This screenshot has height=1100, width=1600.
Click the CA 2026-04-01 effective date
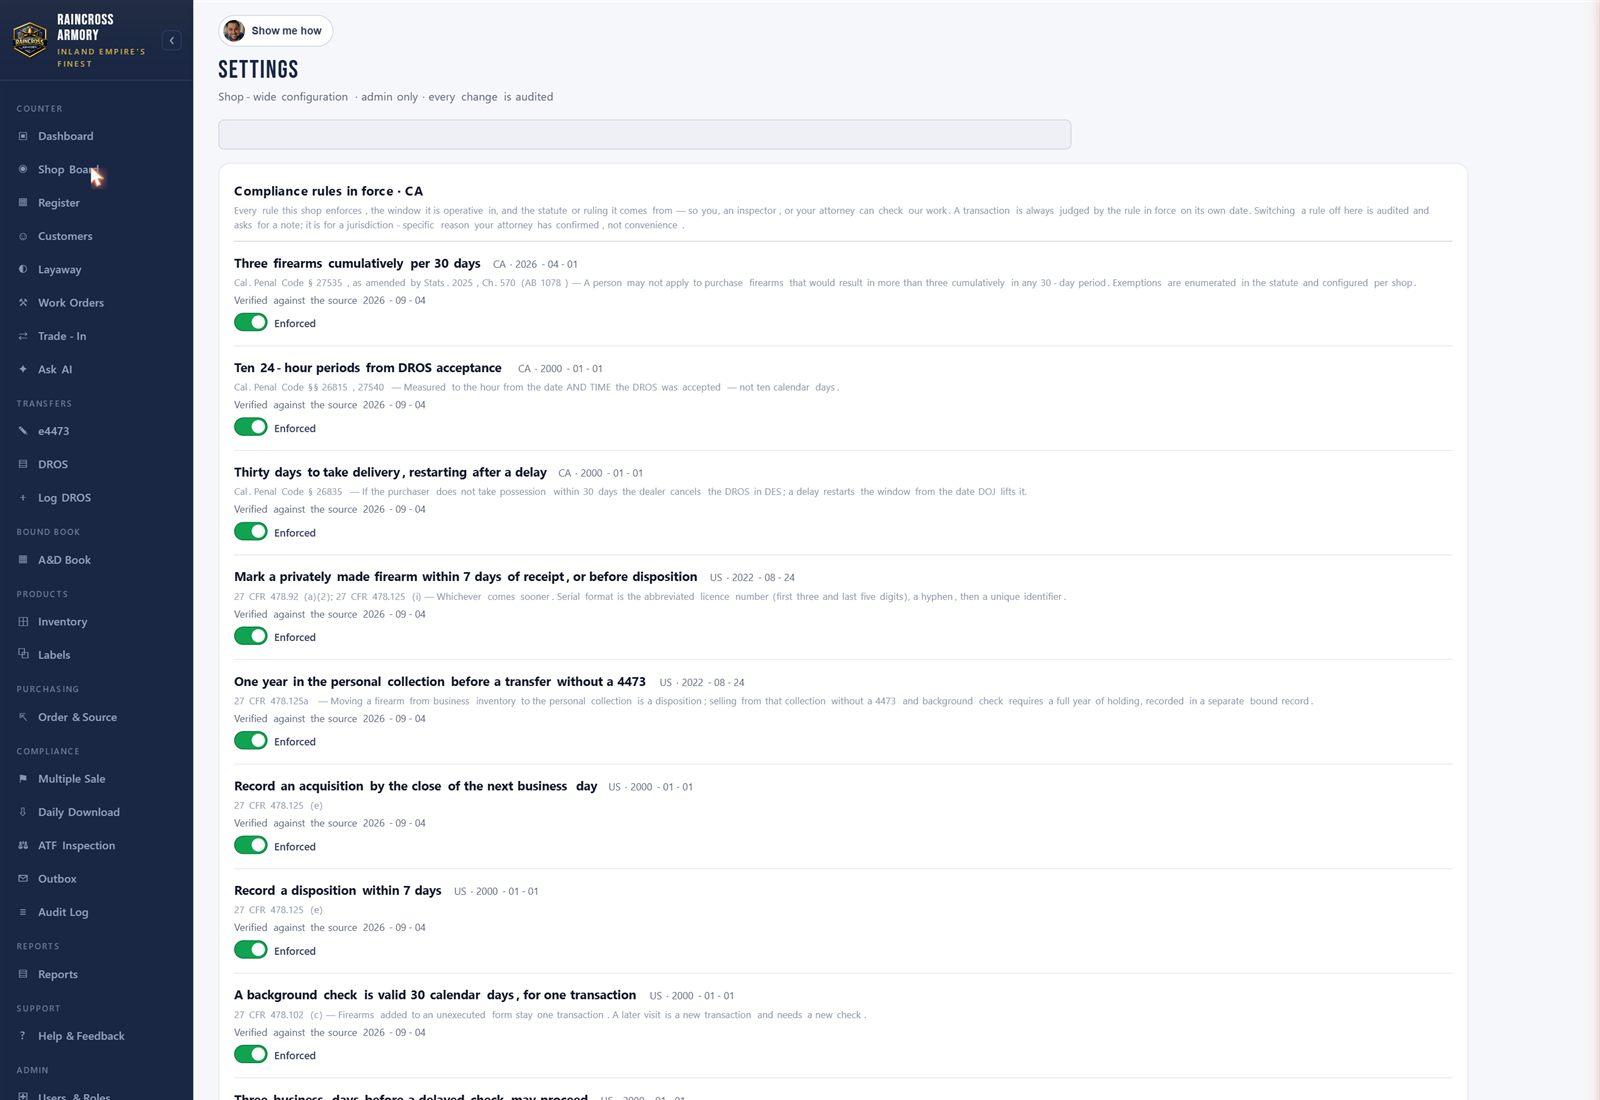tap(535, 264)
